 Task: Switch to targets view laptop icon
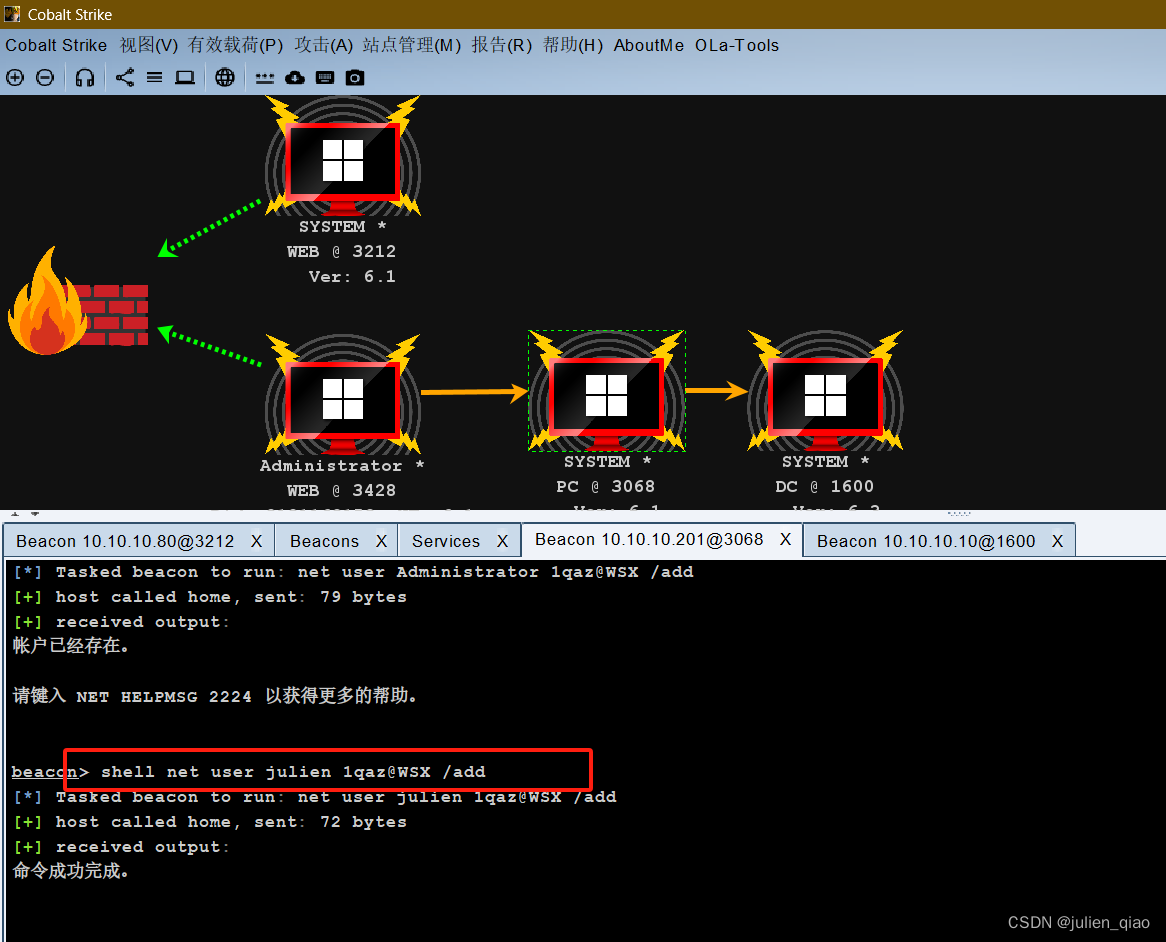click(184, 77)
